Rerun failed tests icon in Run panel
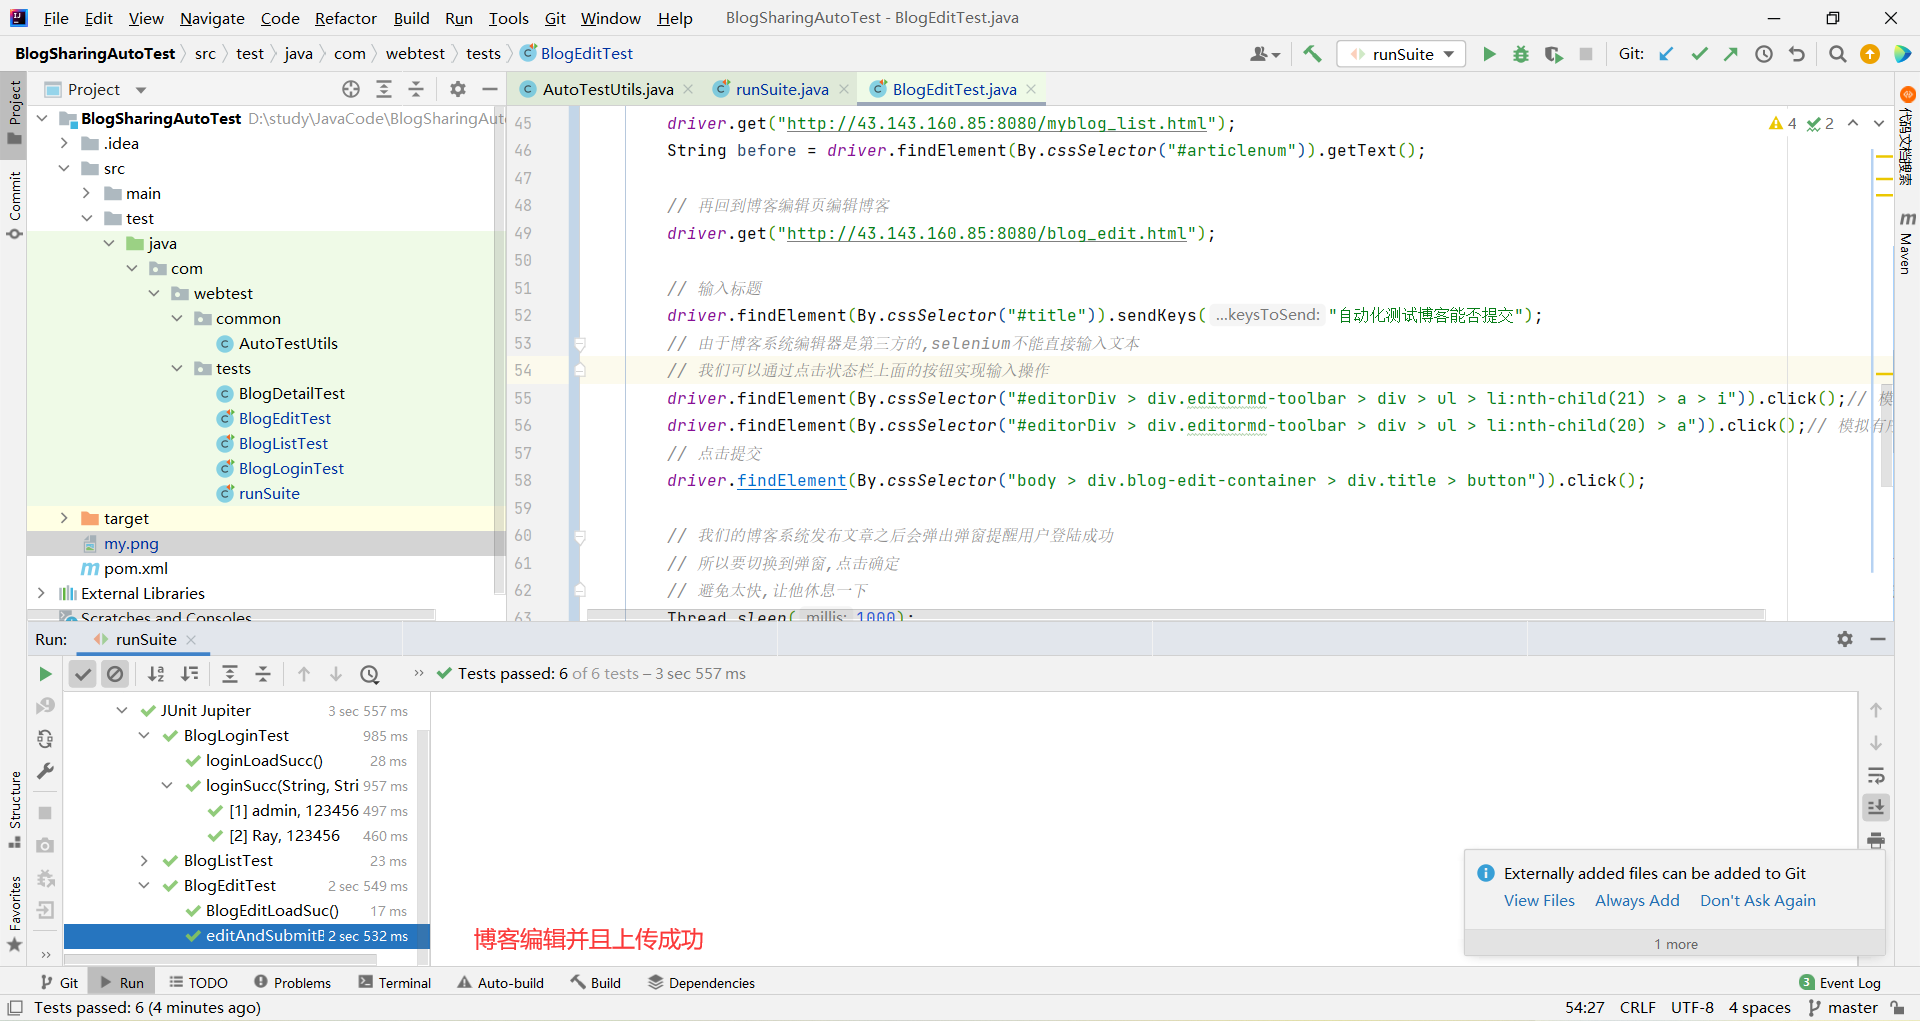This screenshot has width=1920, height=1021. (45, 706)
